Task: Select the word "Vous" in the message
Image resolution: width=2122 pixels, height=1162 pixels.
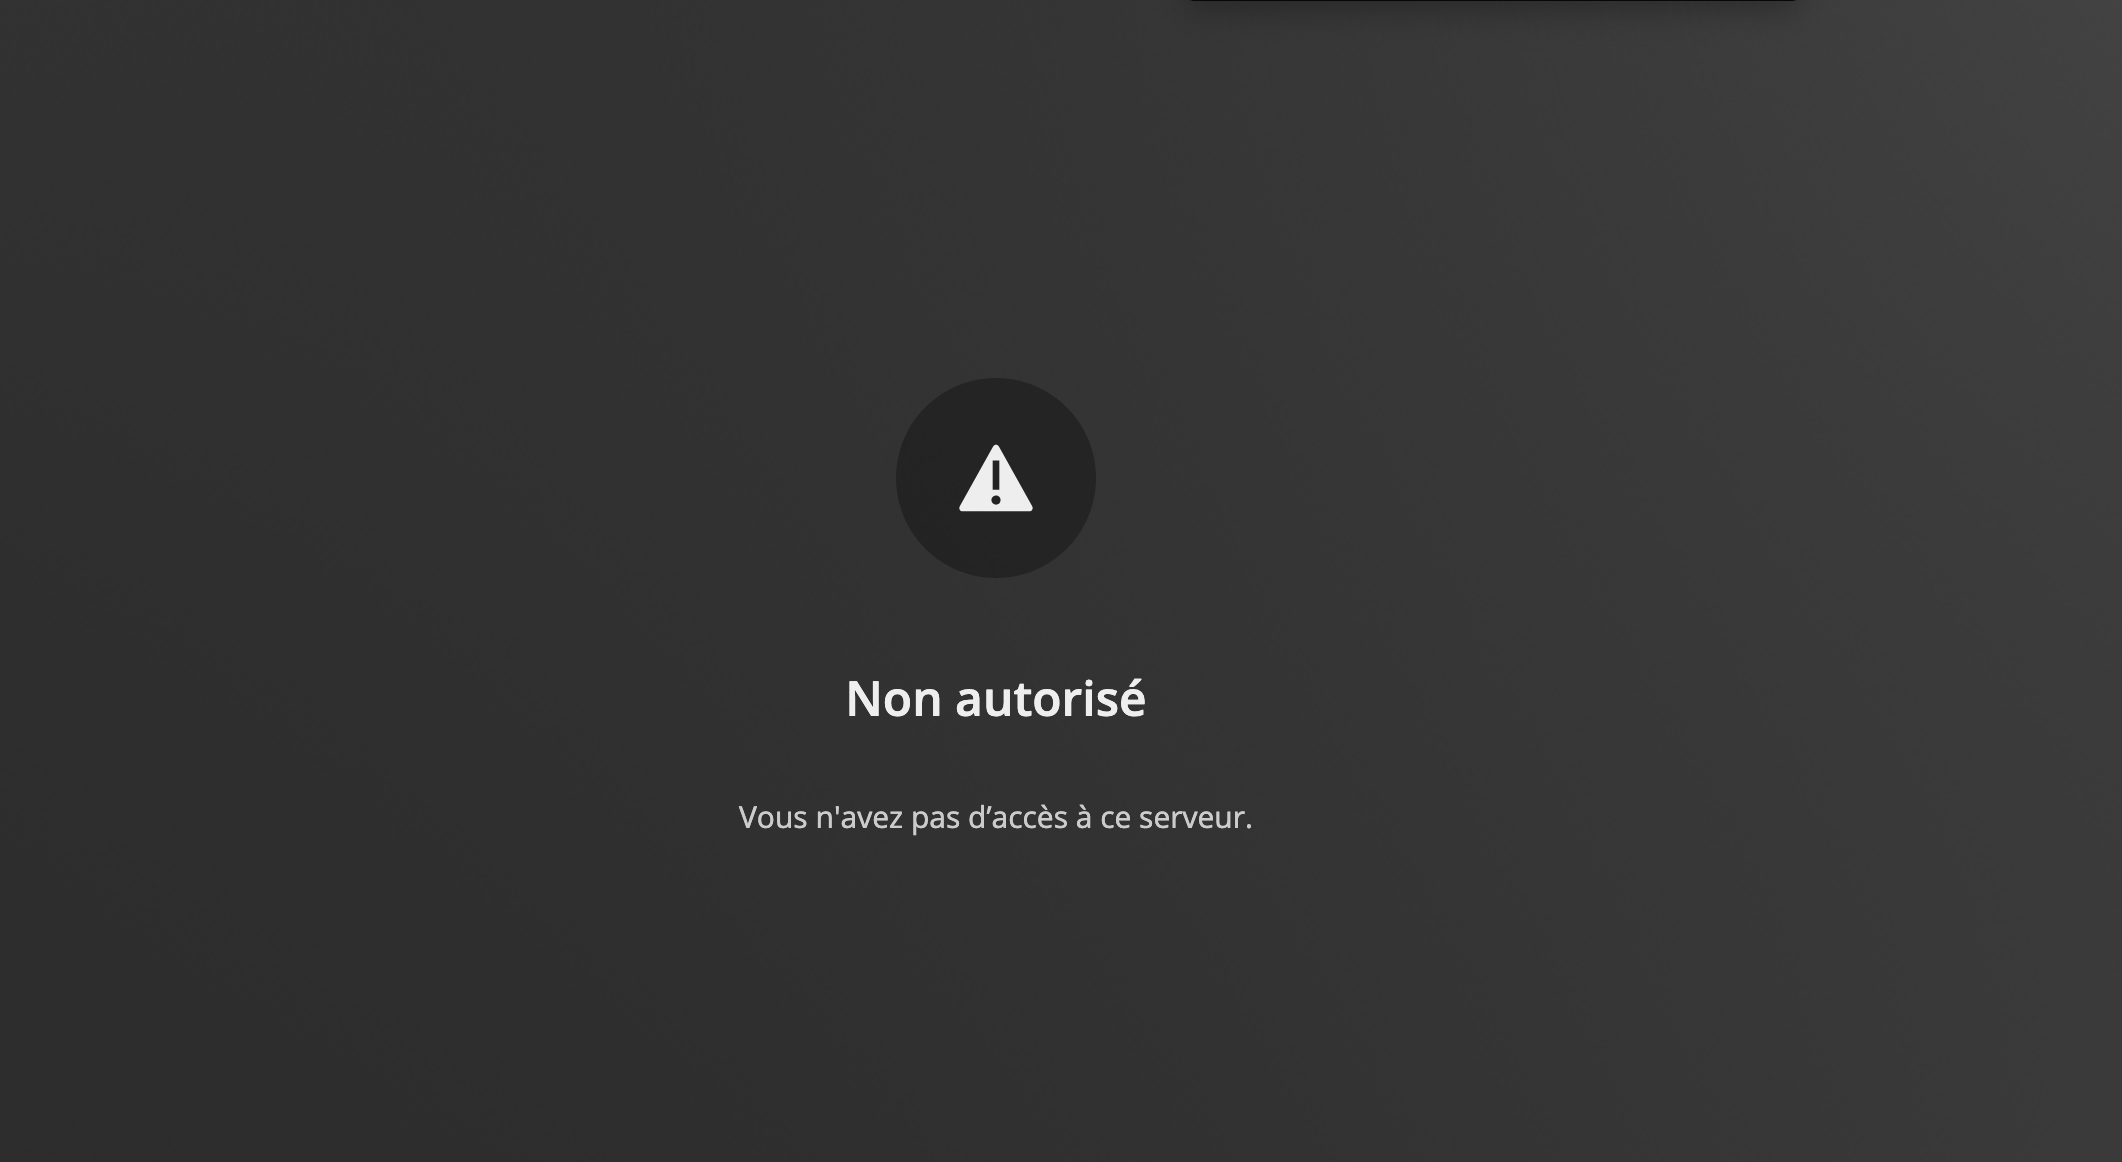Action: [x=773, y=818]
